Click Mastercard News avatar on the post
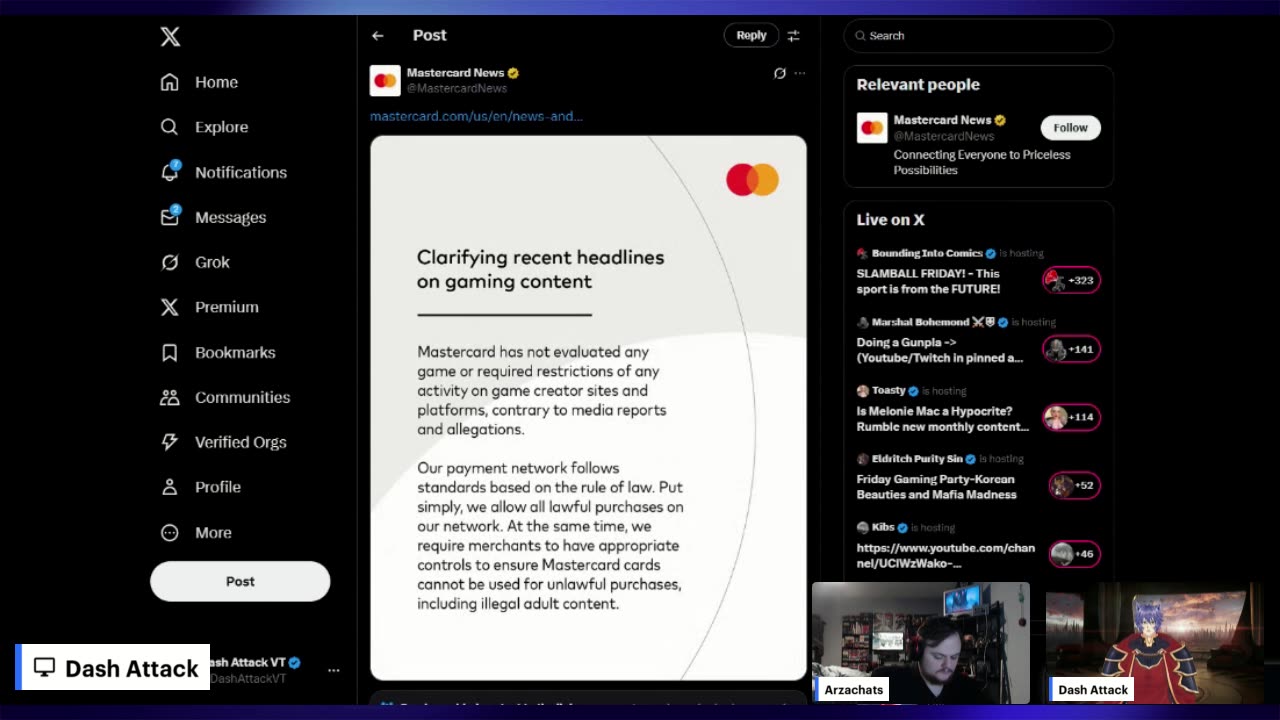Image resolution: width=1280 pixels, height=720 pixels. coord(385,81)
